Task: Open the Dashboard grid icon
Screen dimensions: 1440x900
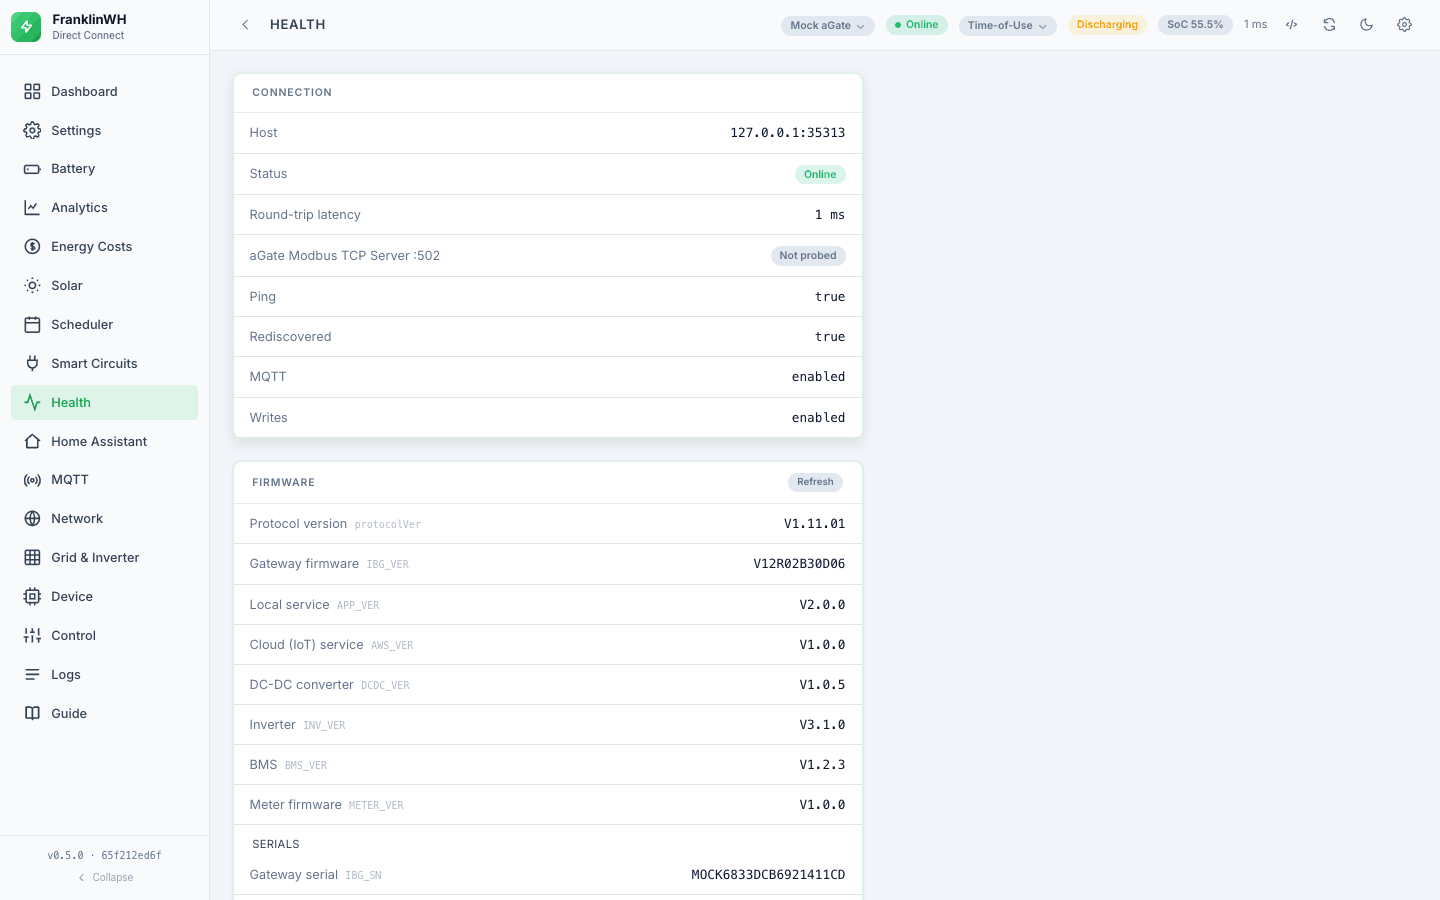Action: [x=32, y=92]
